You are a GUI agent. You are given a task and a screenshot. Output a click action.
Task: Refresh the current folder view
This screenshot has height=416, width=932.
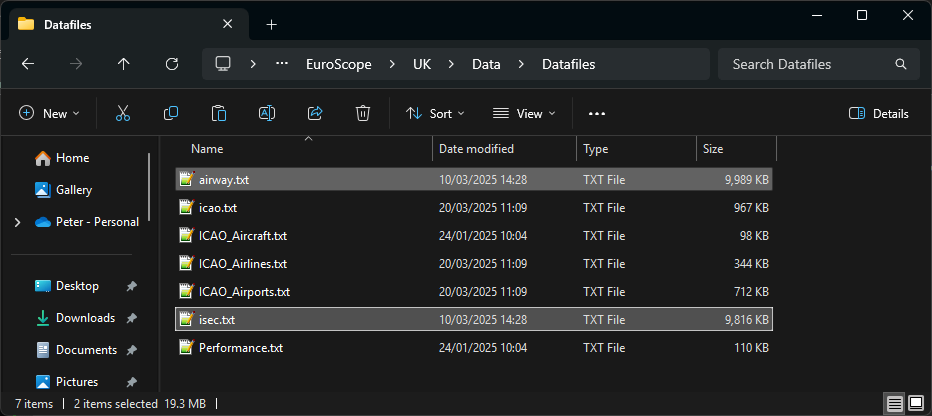point(172,64)
